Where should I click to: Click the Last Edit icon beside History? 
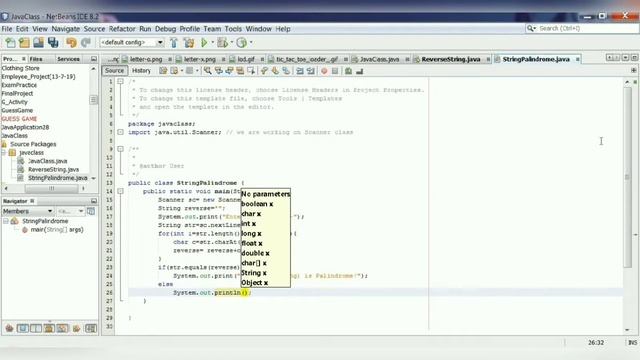pos(163,71)
